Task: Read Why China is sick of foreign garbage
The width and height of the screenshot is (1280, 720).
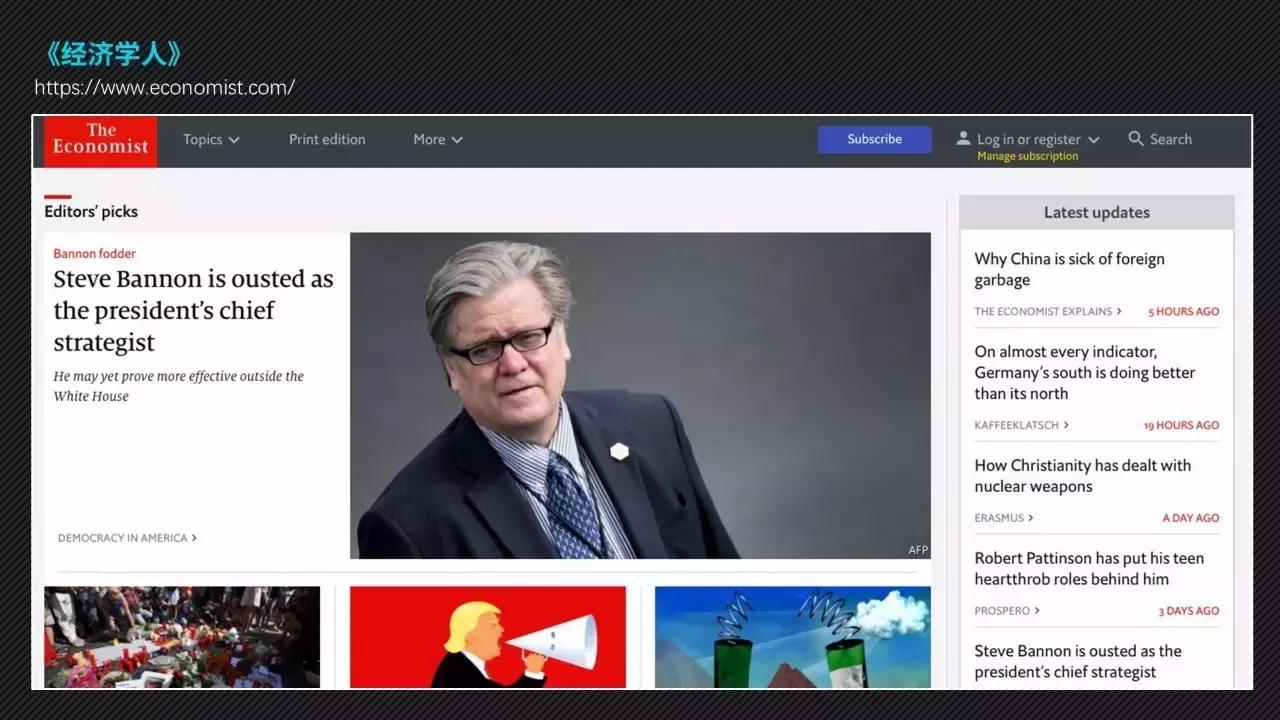Action: coord(1069,270)
